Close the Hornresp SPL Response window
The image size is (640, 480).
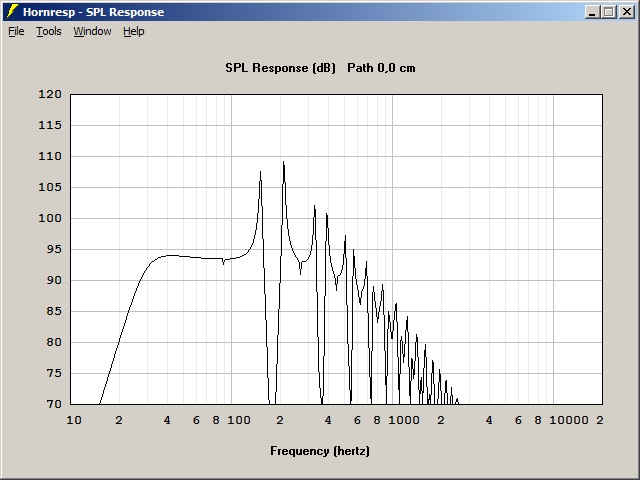pyautogui.click(x=626, y=12)
